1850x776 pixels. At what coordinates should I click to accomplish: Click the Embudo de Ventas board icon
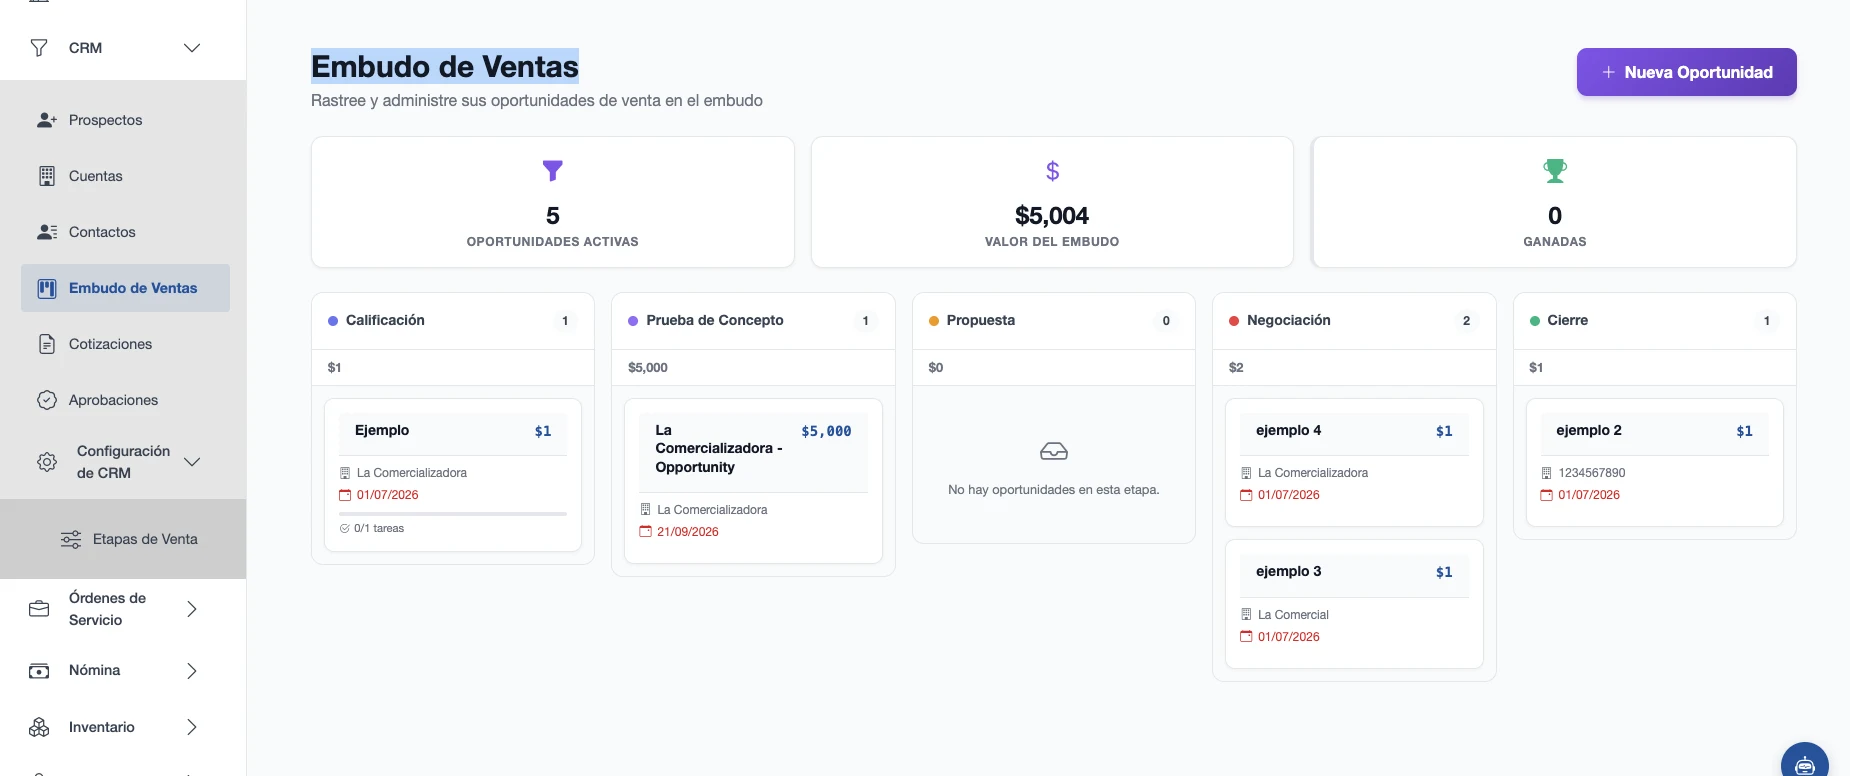pos(47,288)
